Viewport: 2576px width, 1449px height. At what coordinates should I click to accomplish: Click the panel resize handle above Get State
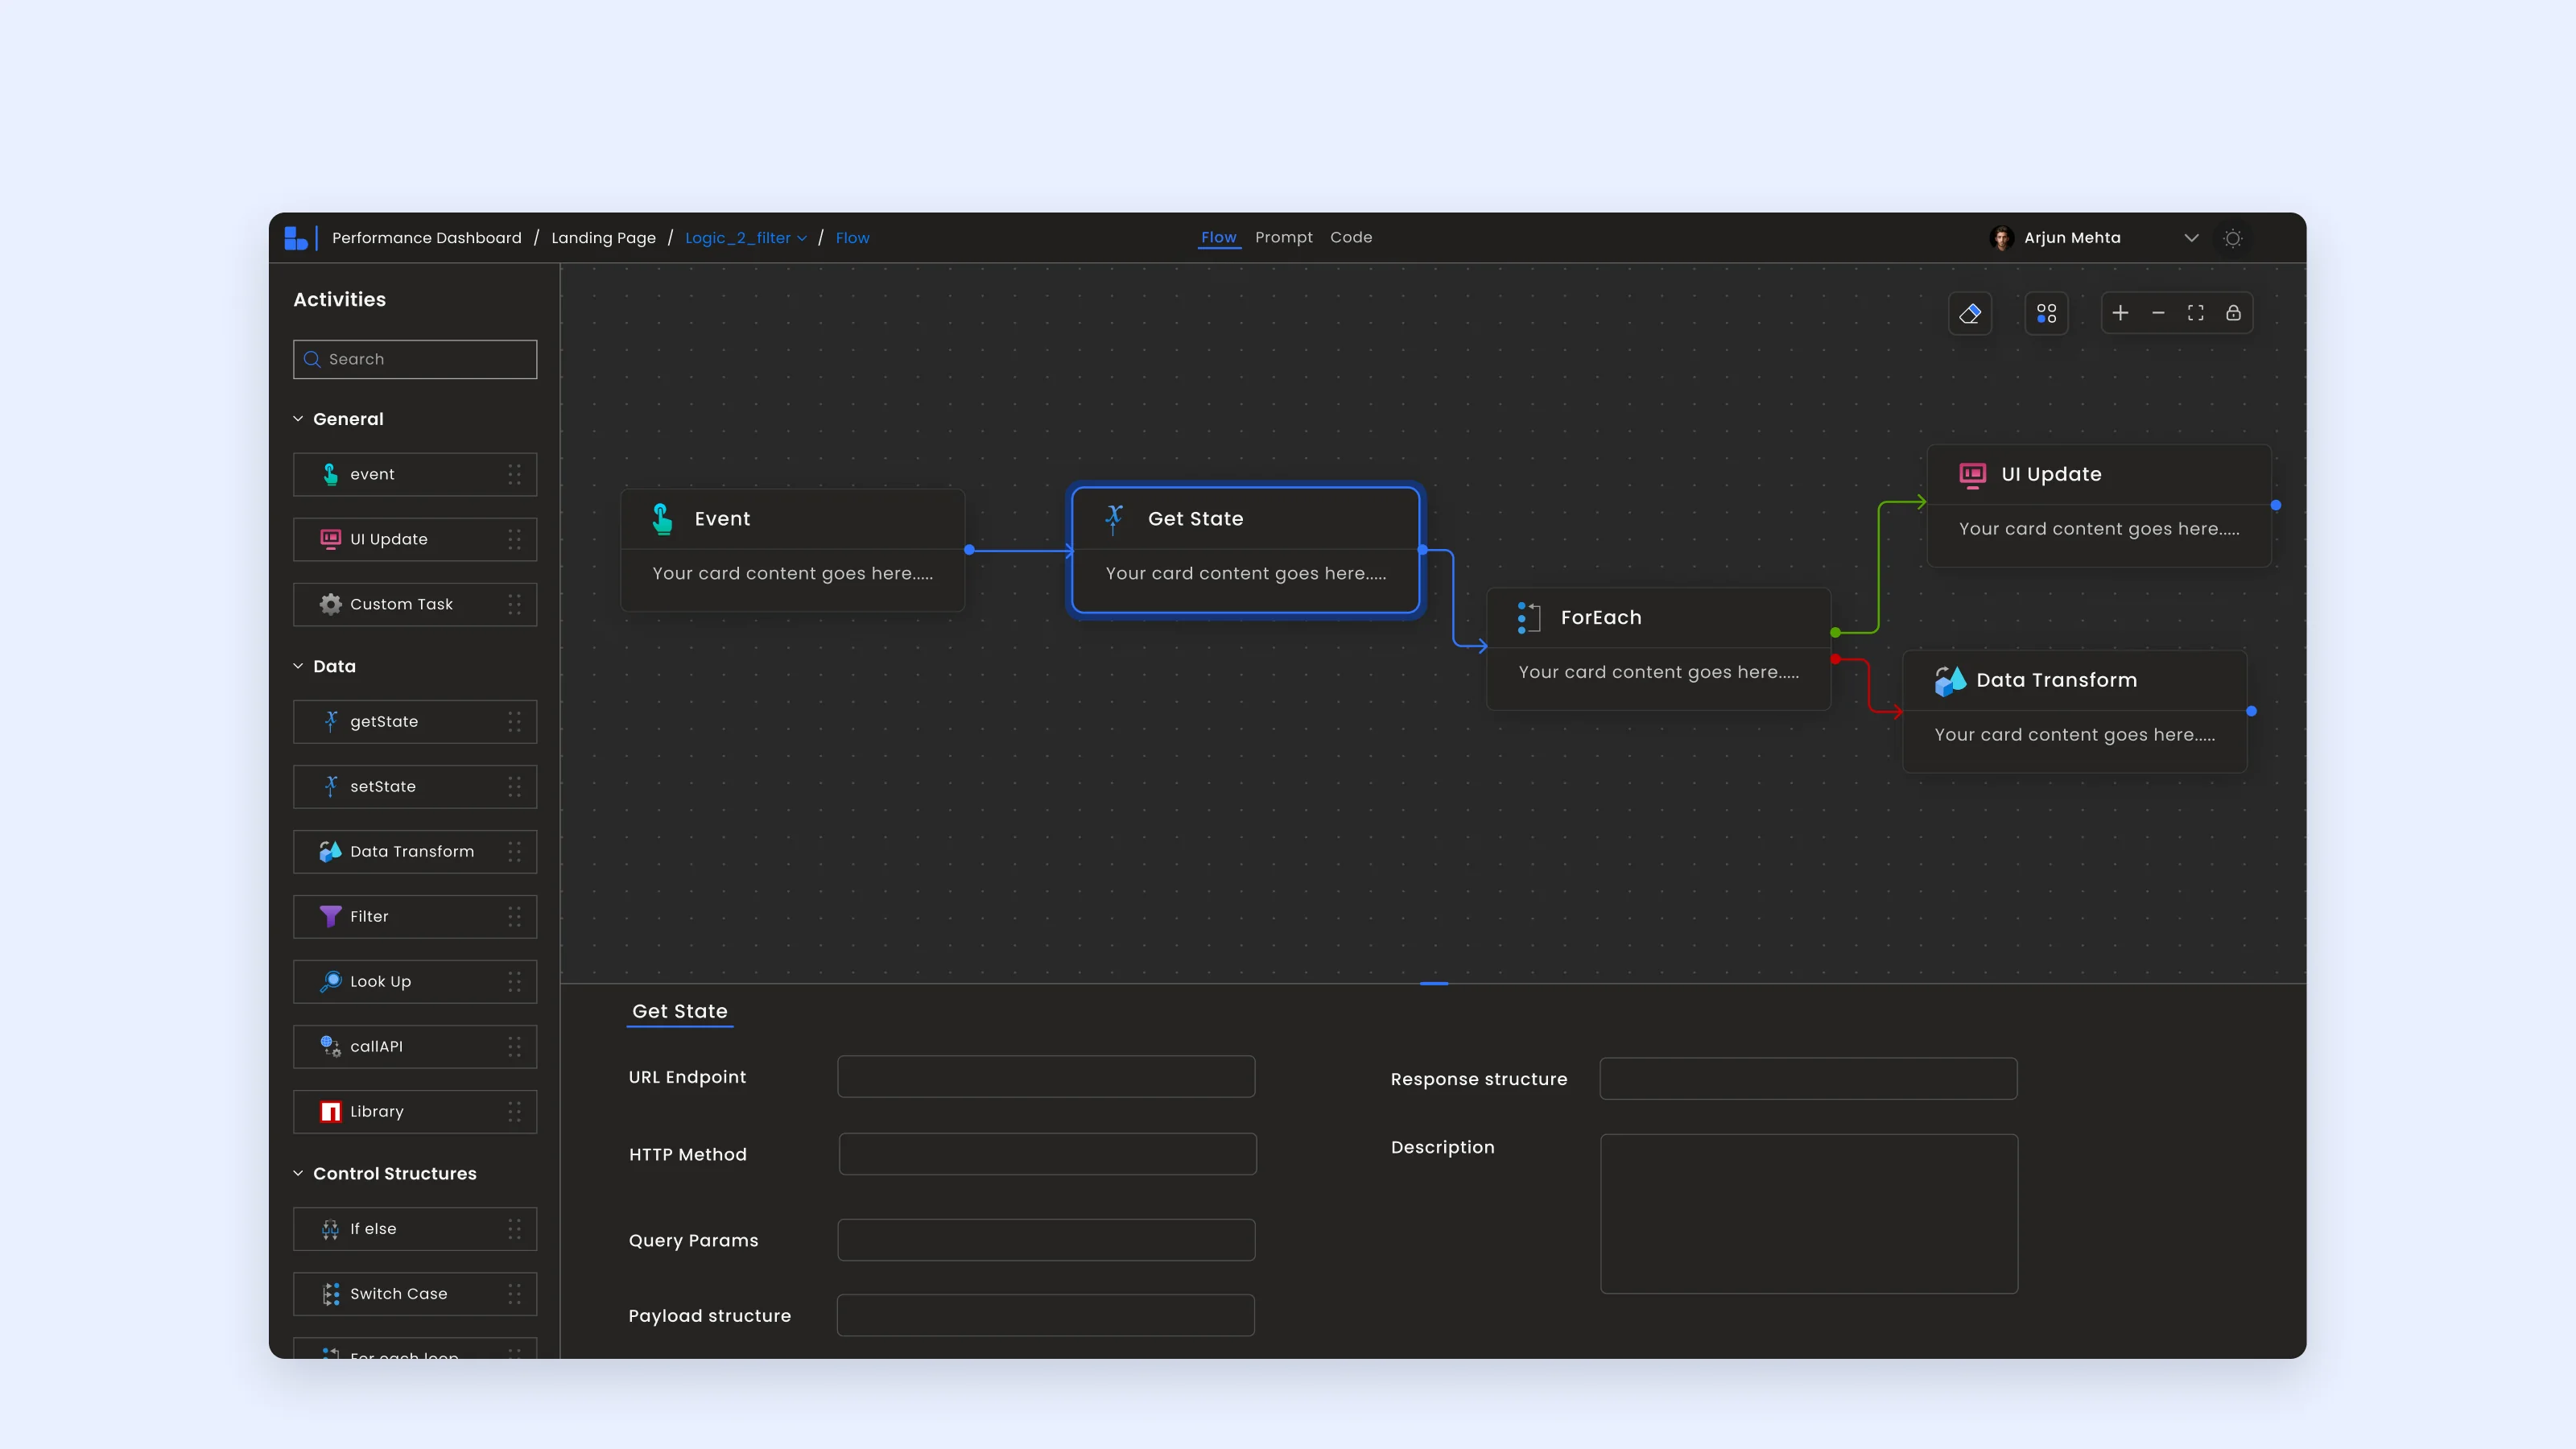pyautogui.click(x=1433, y=984)
